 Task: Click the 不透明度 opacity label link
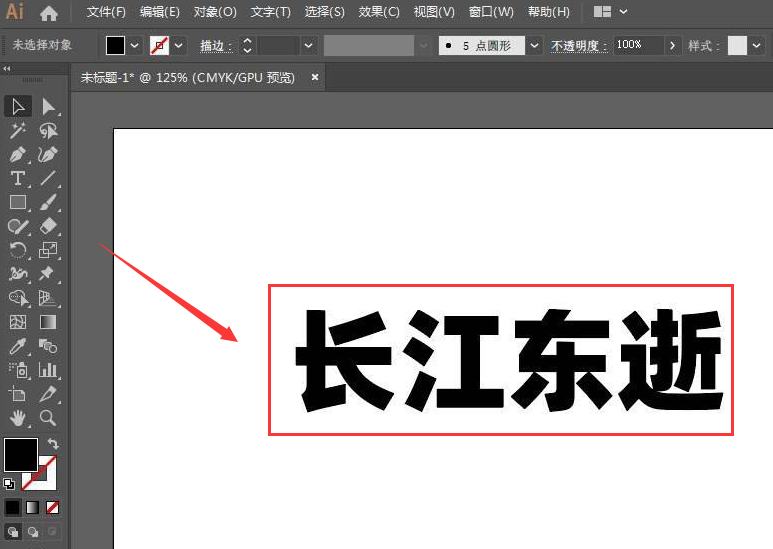579,46
